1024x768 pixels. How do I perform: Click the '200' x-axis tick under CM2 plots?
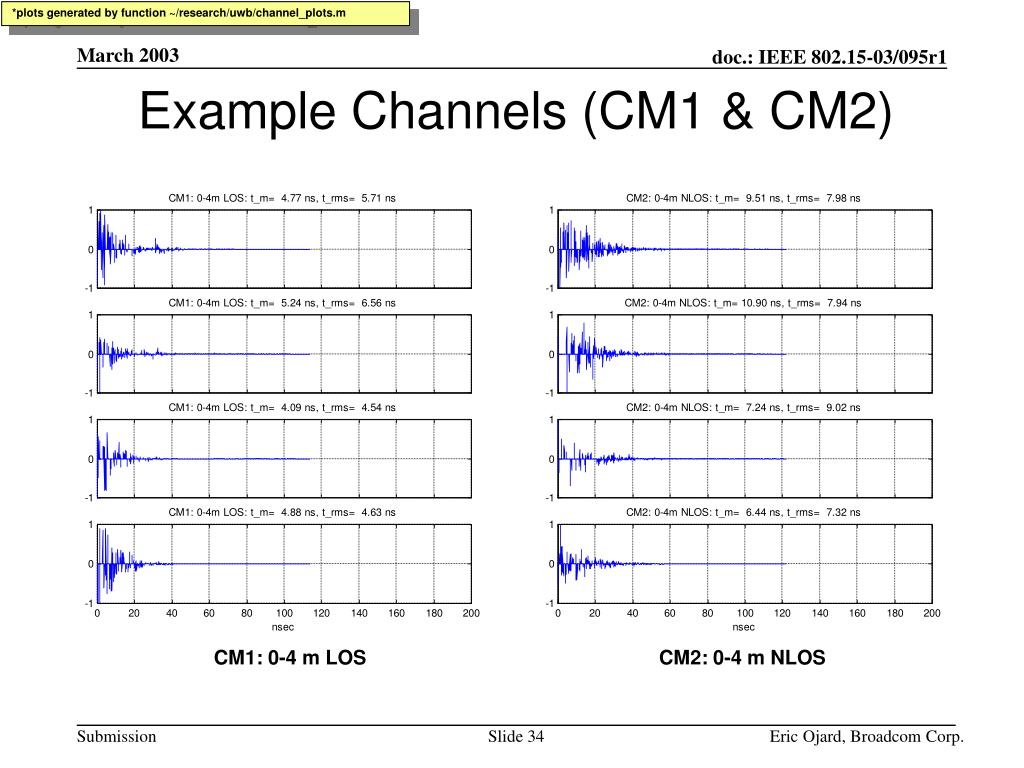point(932,613)
